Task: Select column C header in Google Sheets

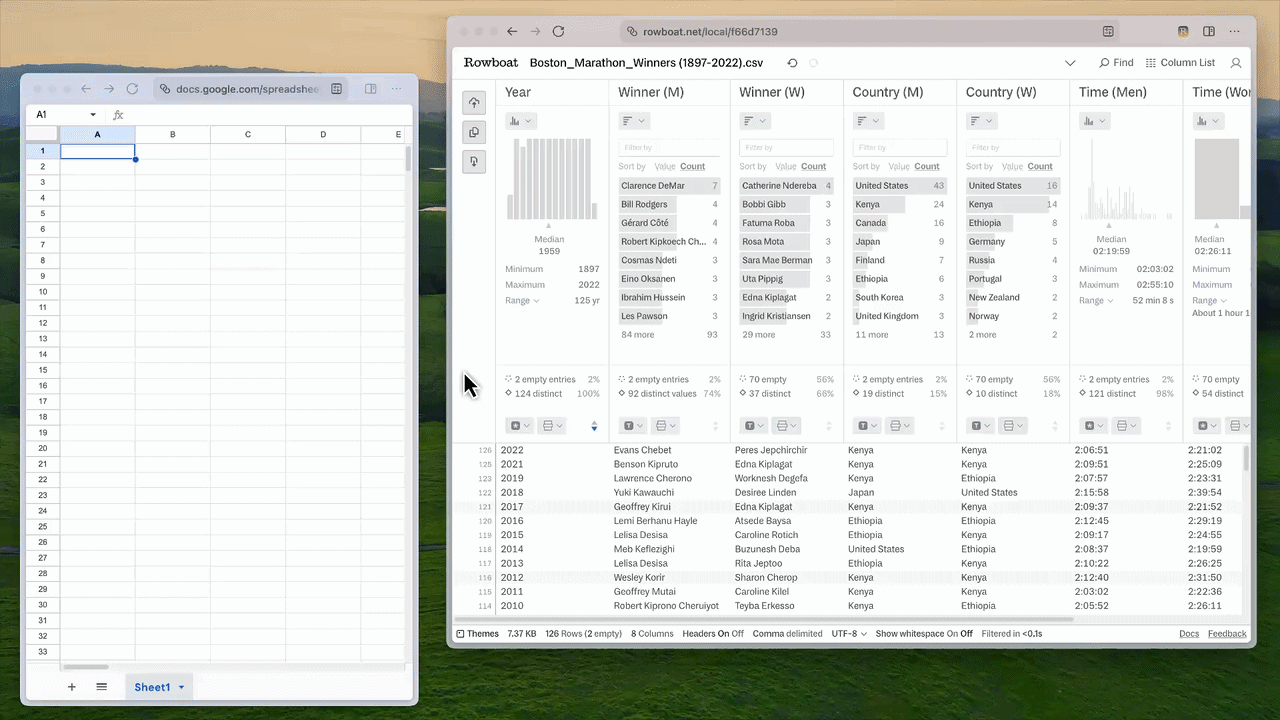Action: coord(248,134)
